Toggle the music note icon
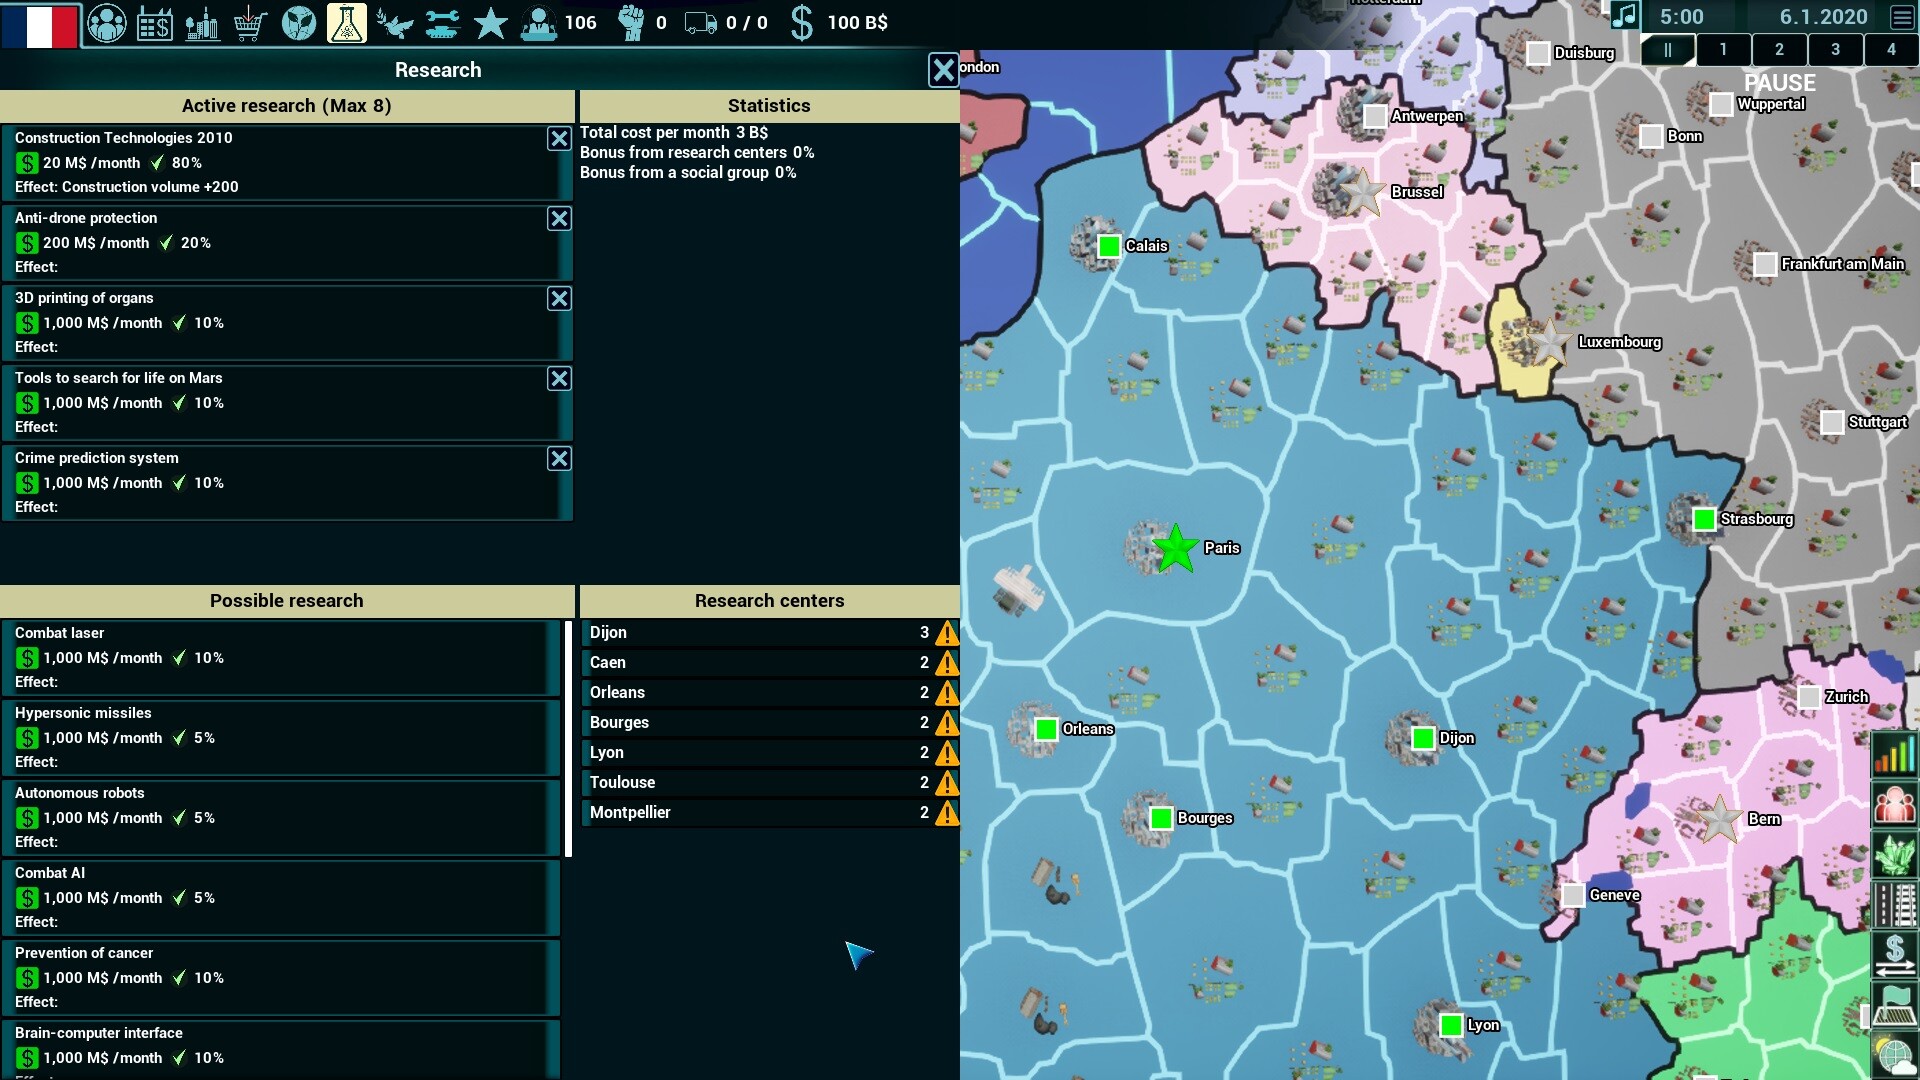The height and width of the screenshot is (1080, 1920). pos(1625,16)
